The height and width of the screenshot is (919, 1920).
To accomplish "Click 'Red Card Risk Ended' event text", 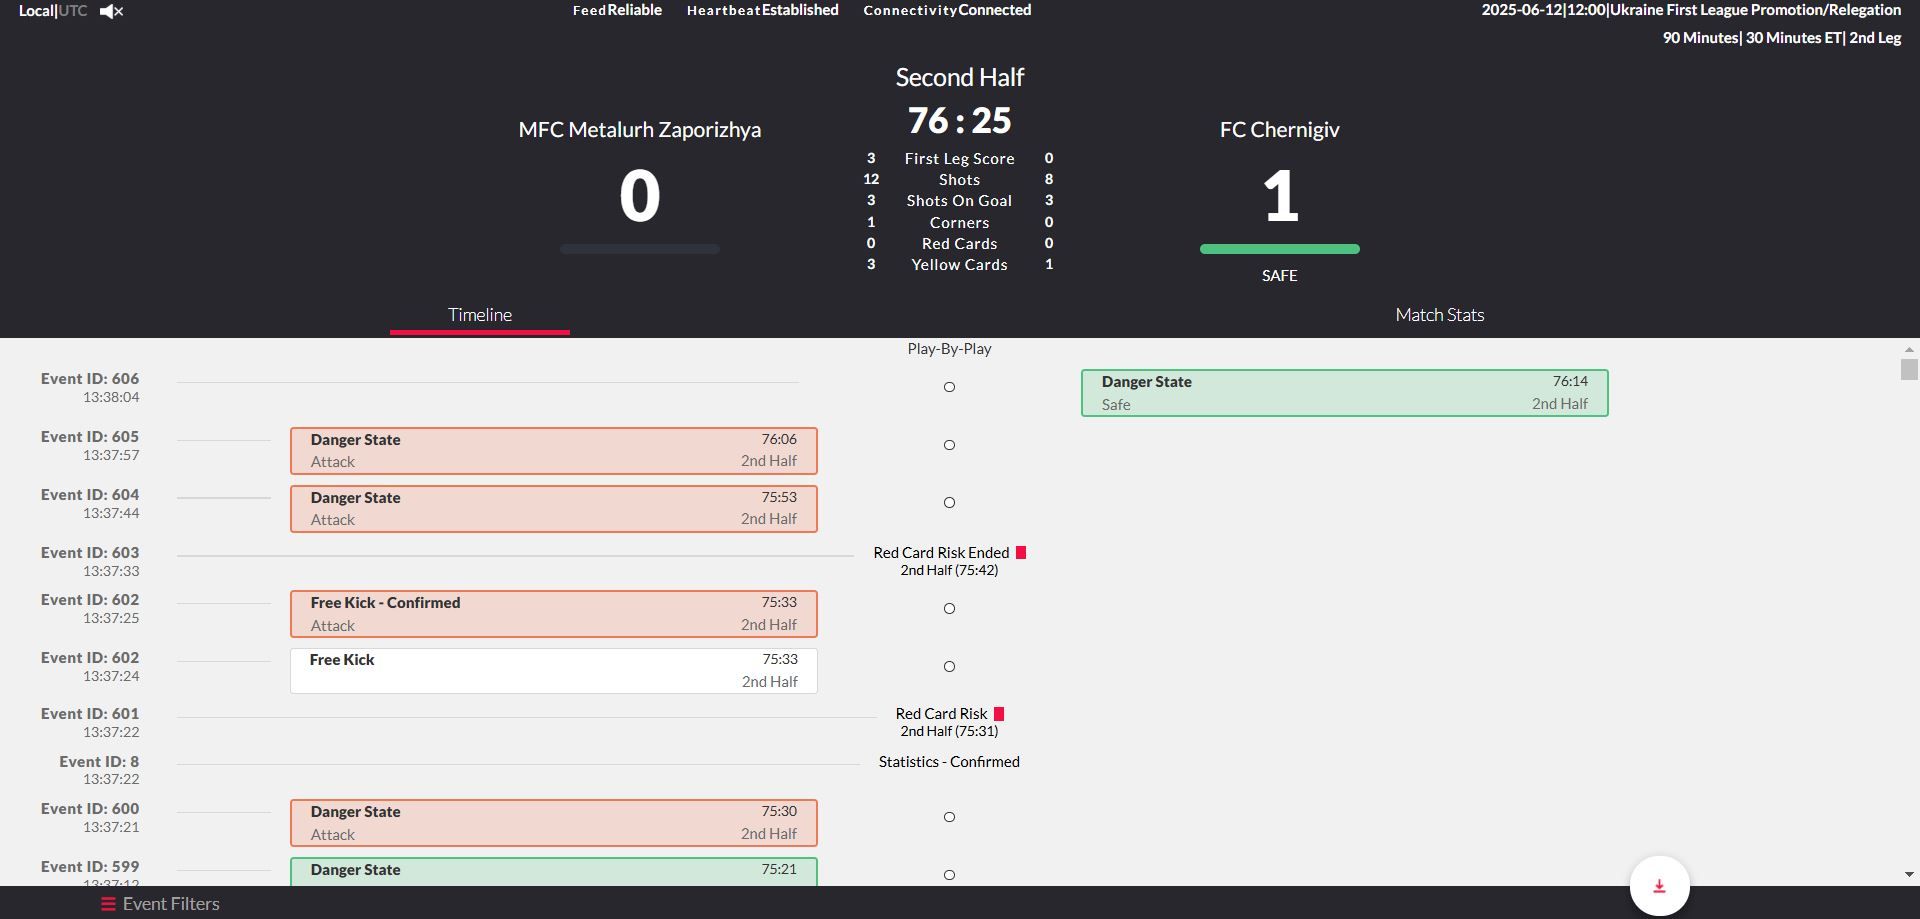I will [x=941, y=553].
